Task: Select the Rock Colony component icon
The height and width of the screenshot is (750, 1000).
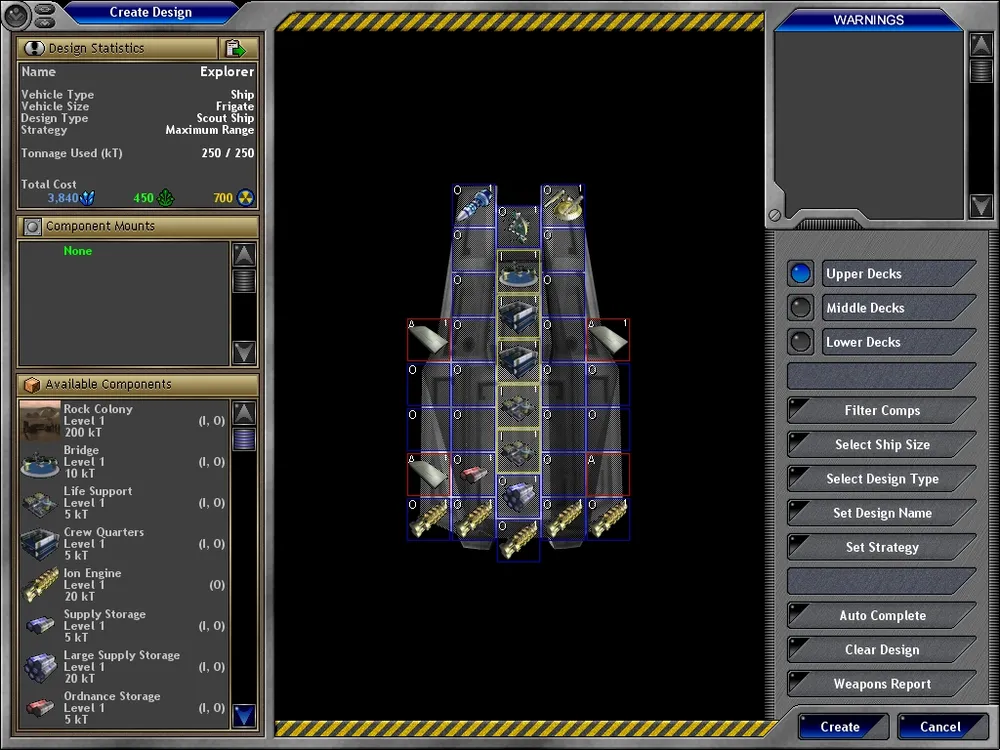Action: pyautogui.click(x=40, y=421)
